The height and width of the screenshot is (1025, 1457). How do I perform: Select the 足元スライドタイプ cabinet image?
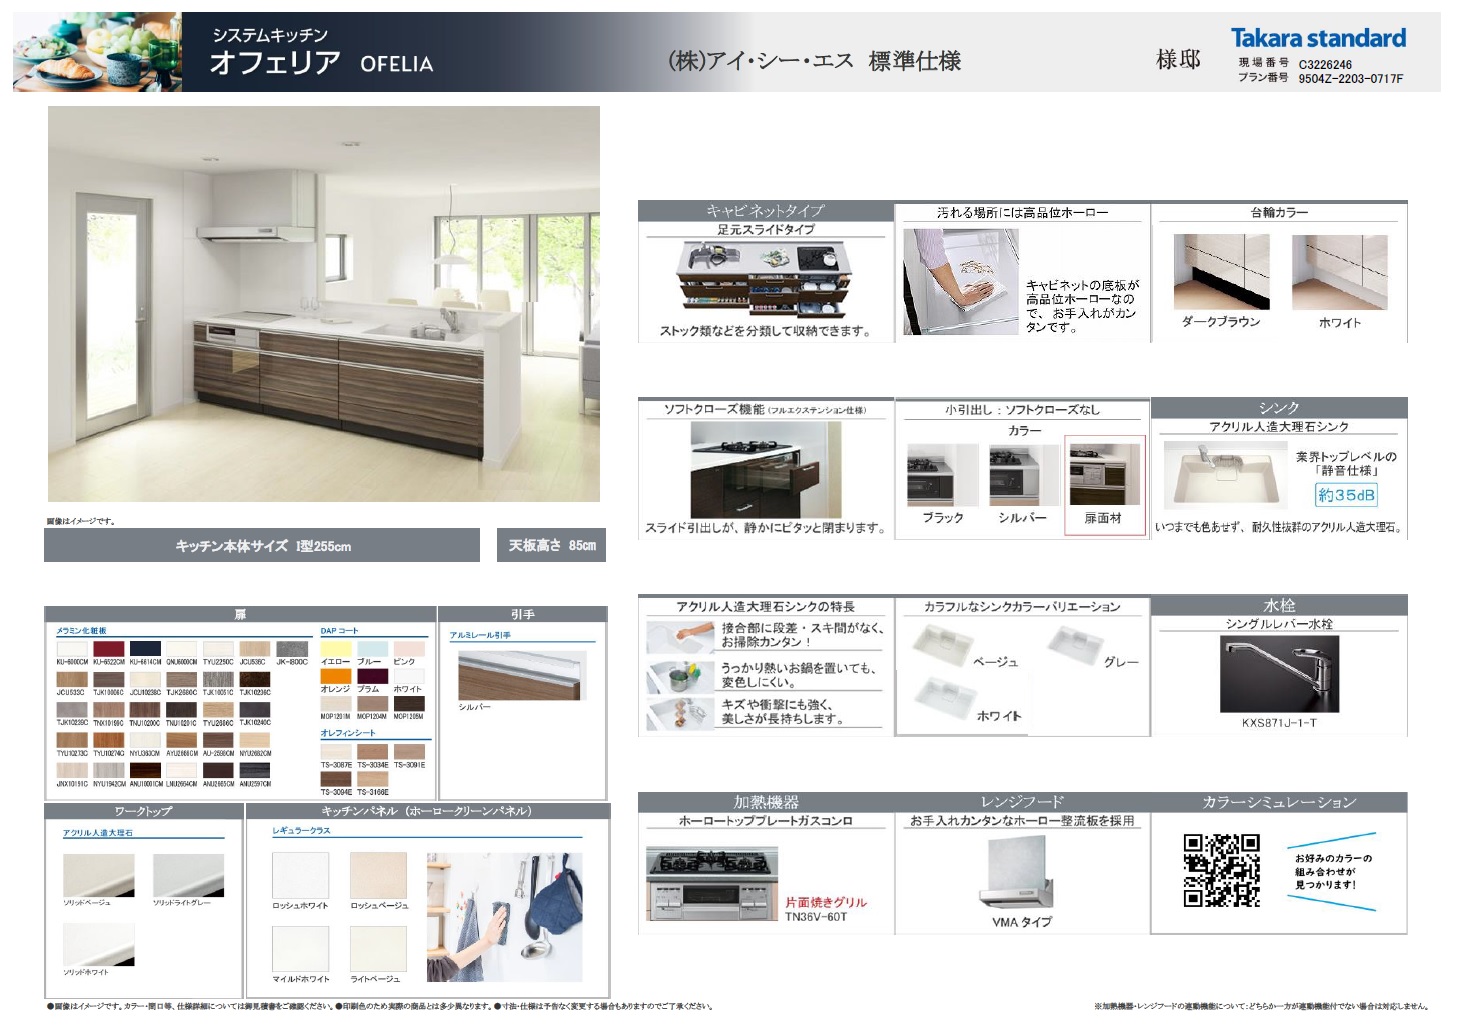coord(764,280)
